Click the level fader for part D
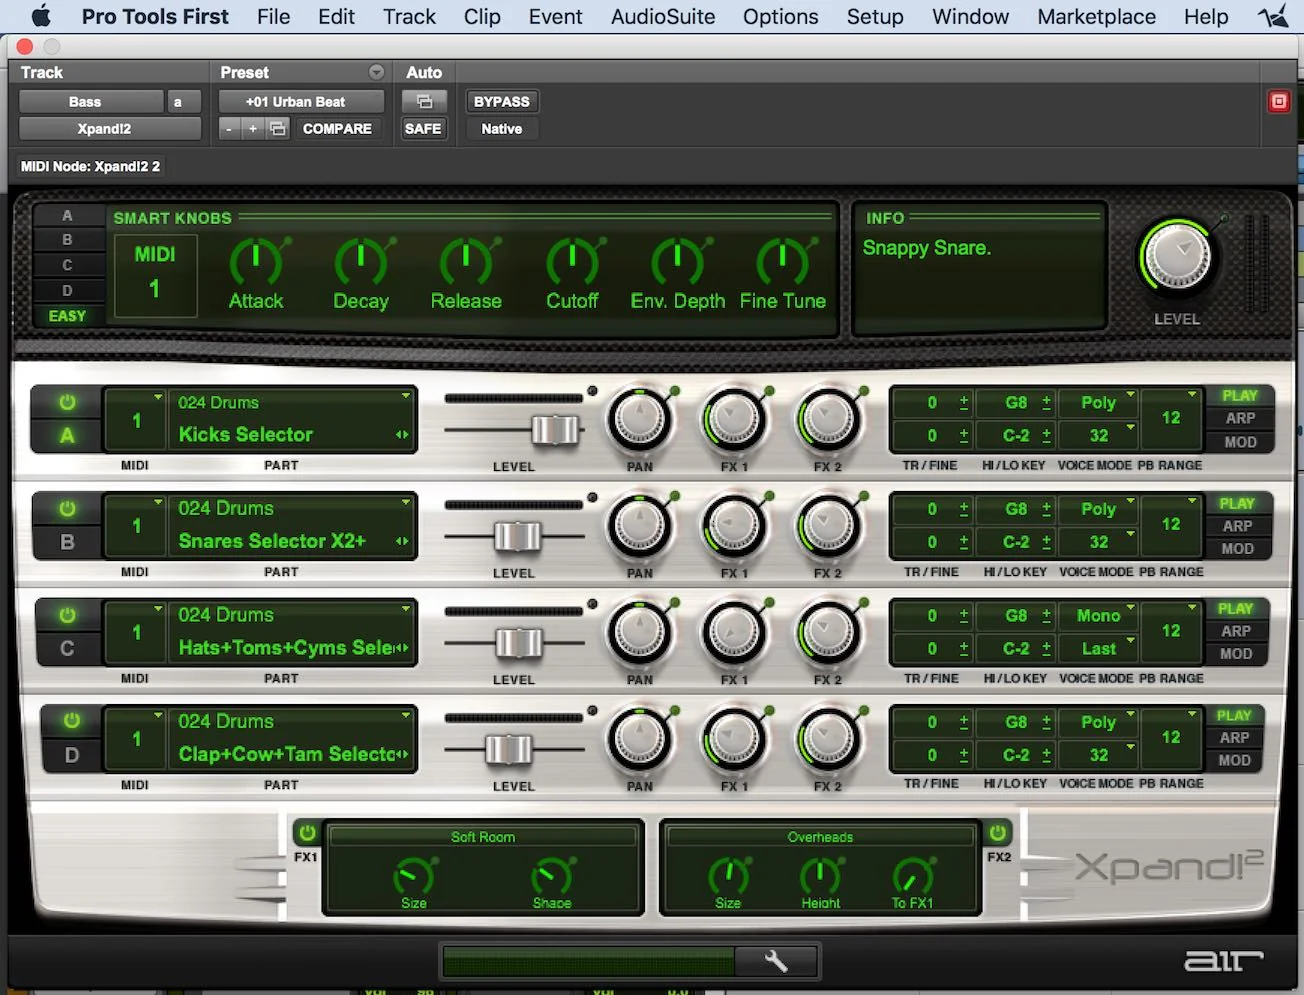 coord(509,749)
